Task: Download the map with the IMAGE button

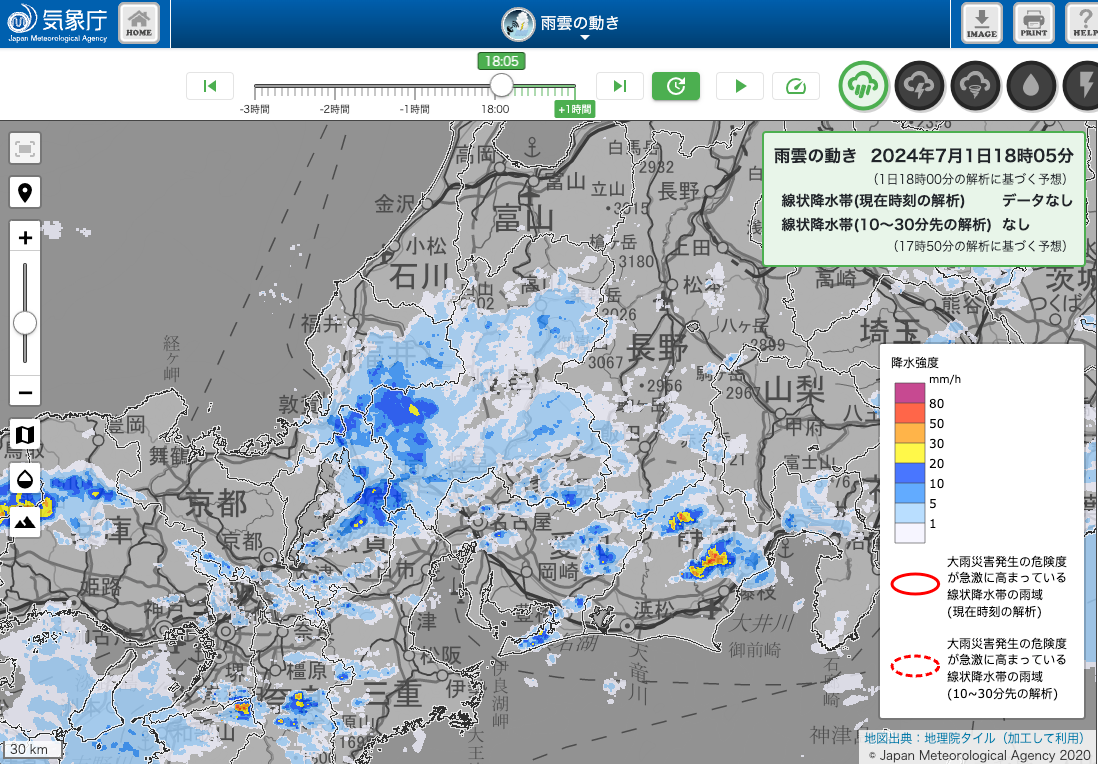Action: pos(981,23)
